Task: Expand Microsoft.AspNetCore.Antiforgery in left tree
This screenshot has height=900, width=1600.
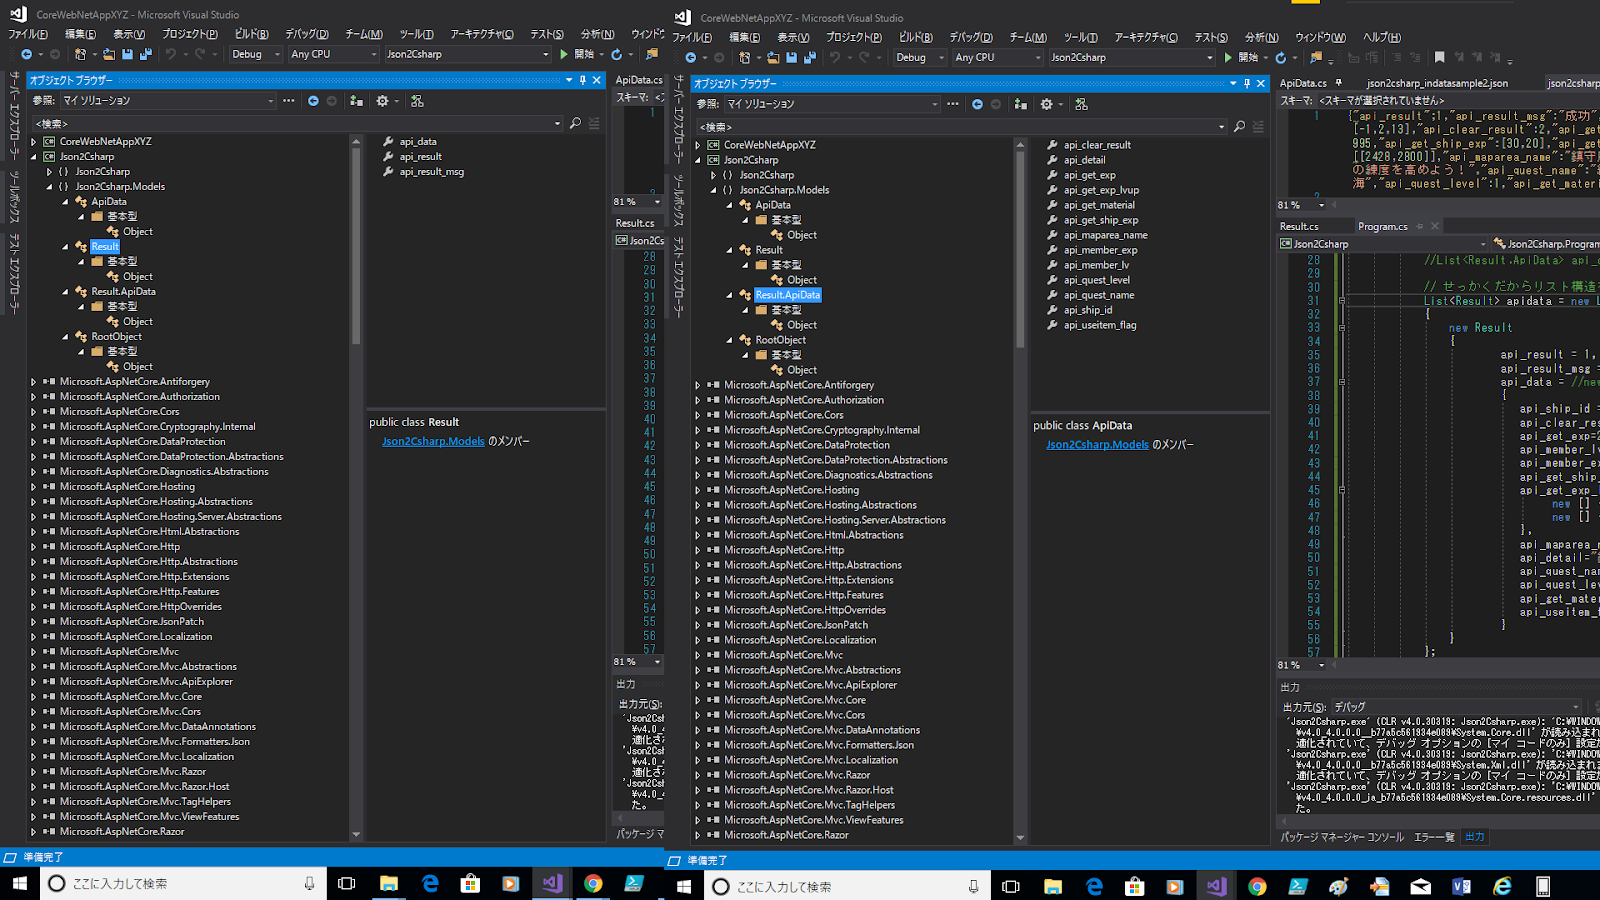Action: (x=34, y=382)
